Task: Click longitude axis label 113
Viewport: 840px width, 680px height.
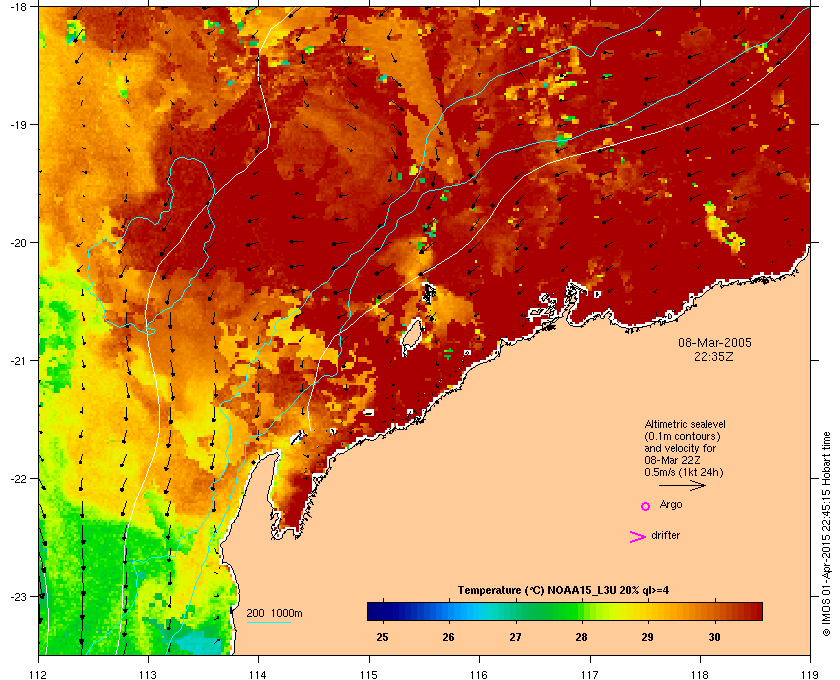Action: click(148, 675)
